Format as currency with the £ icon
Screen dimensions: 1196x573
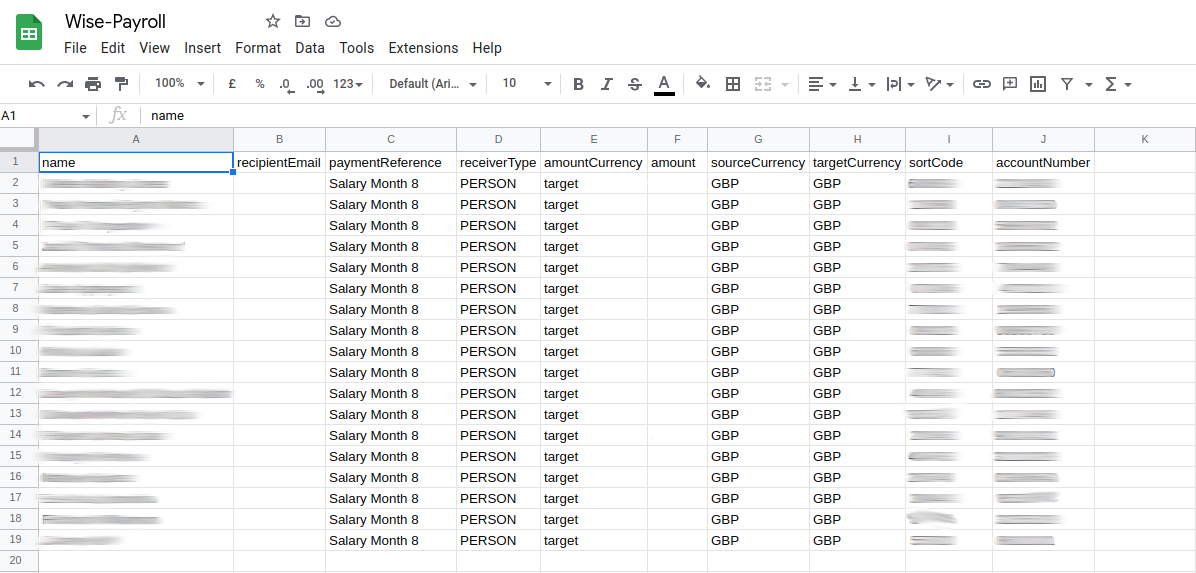pos(232,84)
